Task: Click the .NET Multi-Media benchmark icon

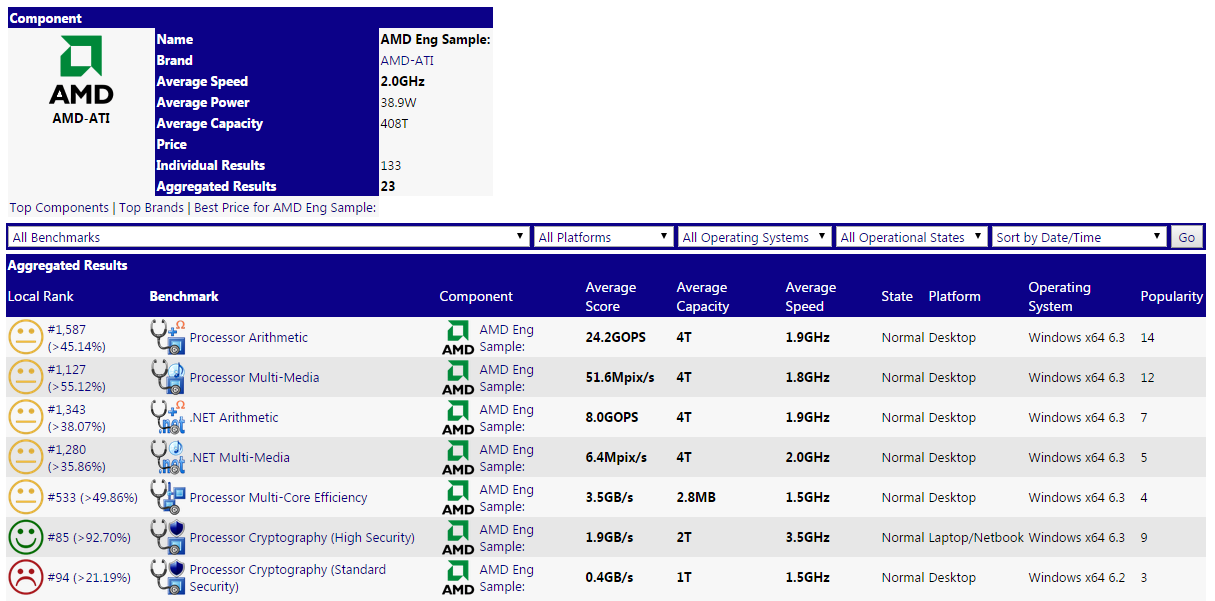Action: coord(168,457)
